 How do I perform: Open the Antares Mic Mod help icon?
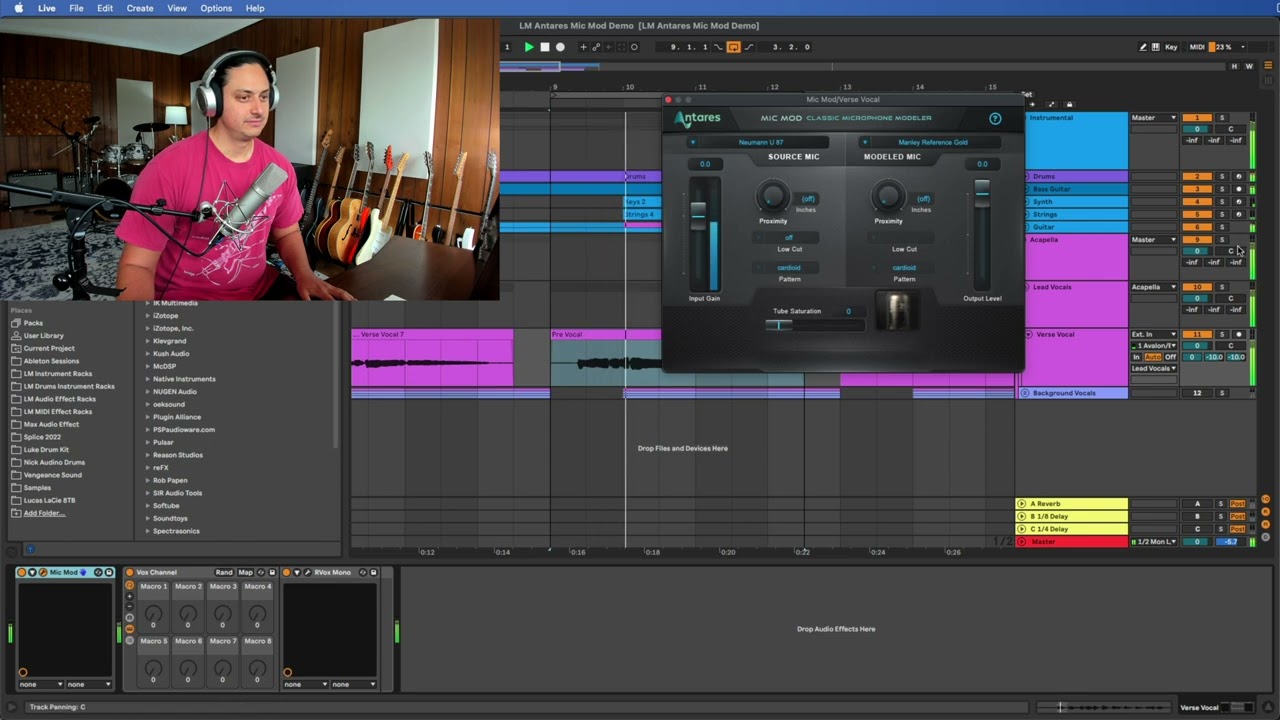point(995,118)
